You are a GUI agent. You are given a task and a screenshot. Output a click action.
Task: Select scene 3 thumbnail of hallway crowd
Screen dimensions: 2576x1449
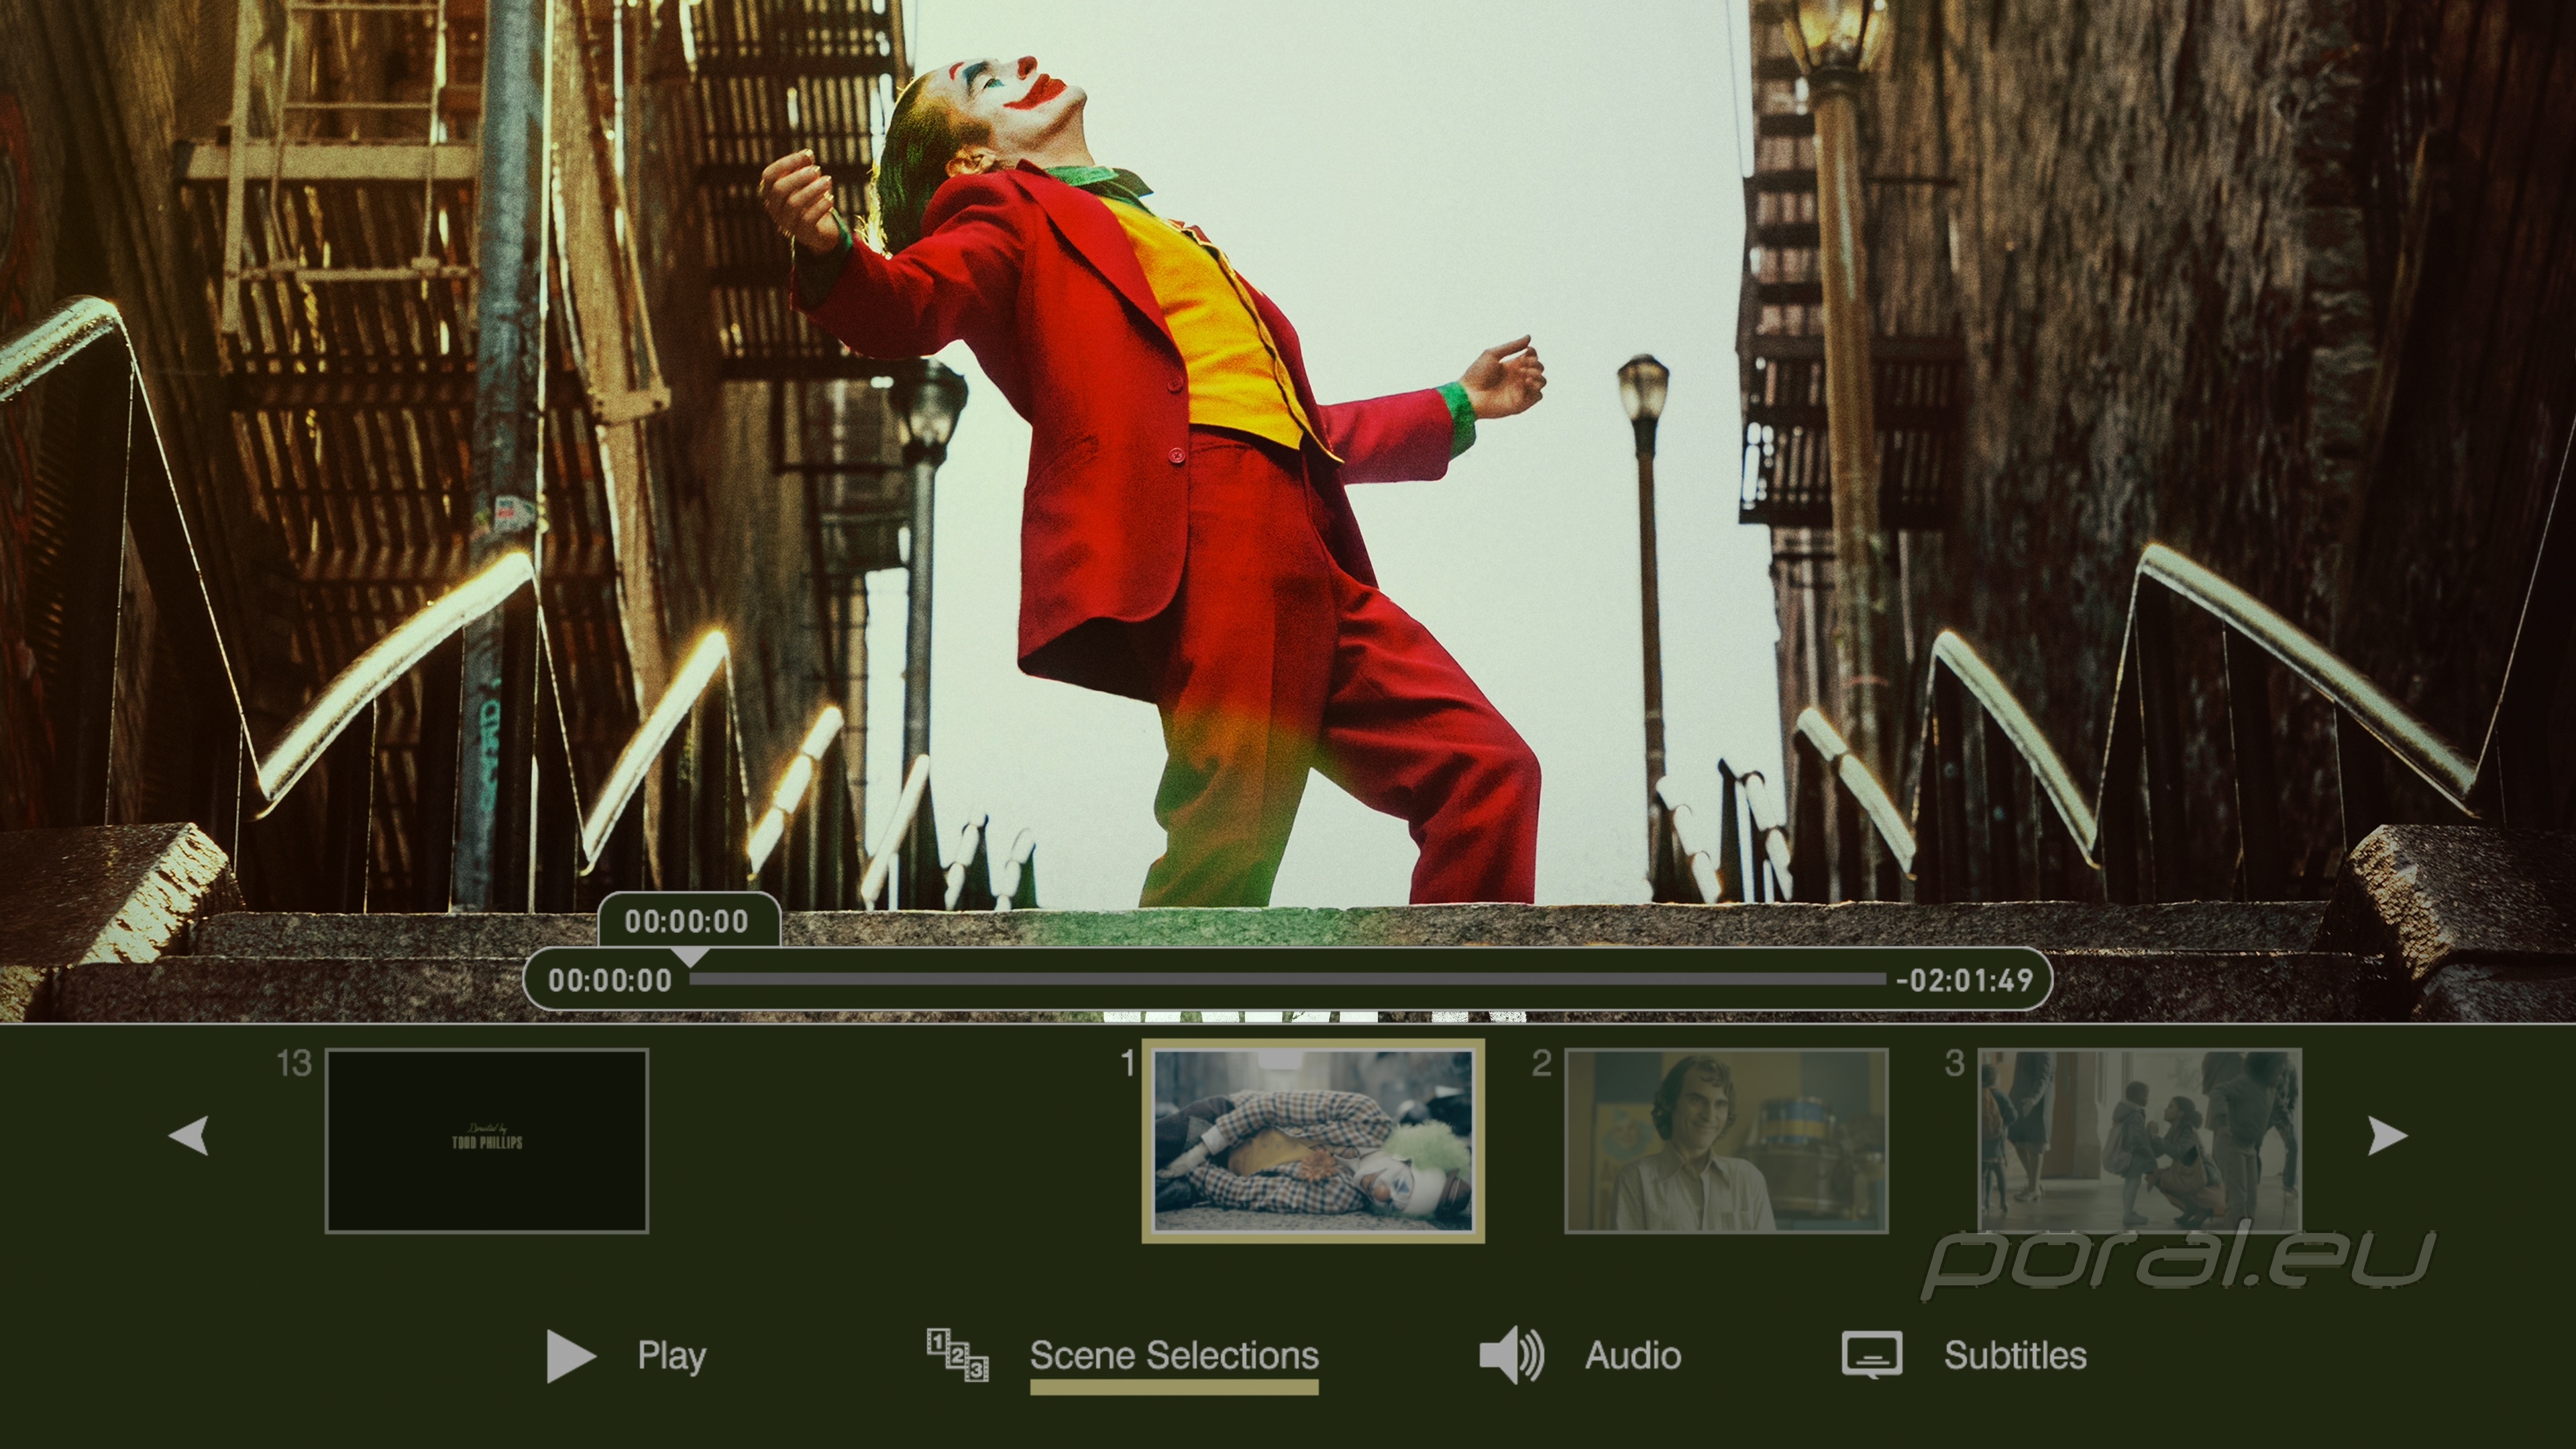click(x=2139, y=1141)
